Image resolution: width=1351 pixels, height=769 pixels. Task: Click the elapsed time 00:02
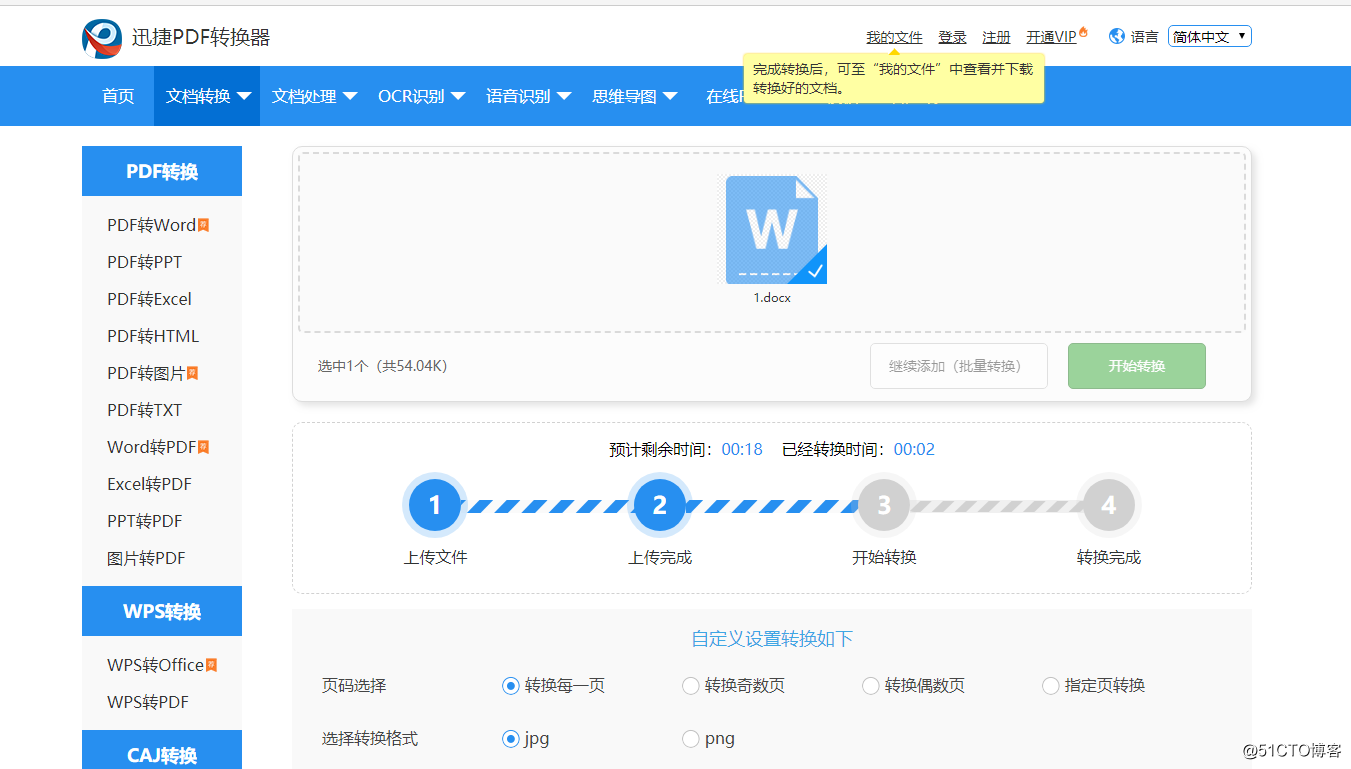[914, 450]
